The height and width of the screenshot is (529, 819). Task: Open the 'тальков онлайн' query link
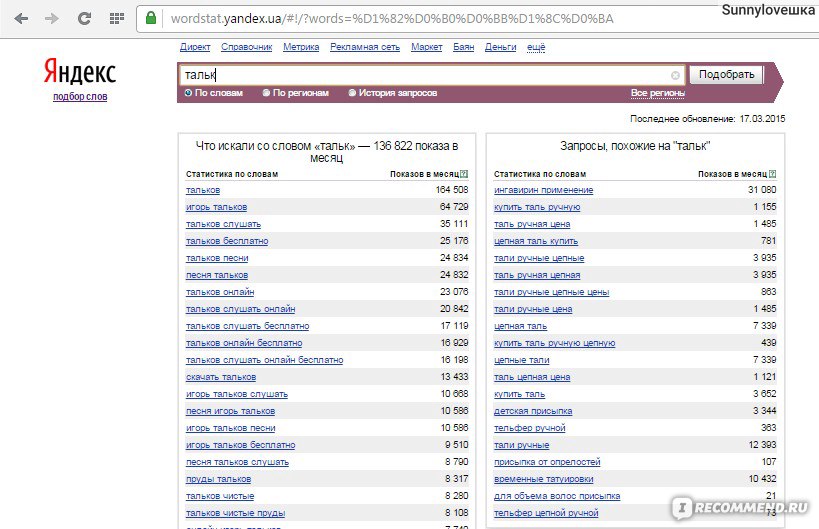pos(220,292)
